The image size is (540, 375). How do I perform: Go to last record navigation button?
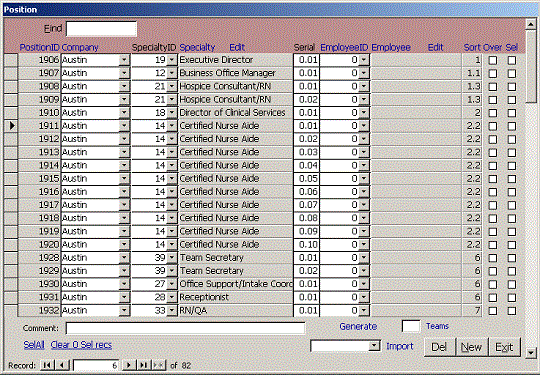[x=144, y=365]
